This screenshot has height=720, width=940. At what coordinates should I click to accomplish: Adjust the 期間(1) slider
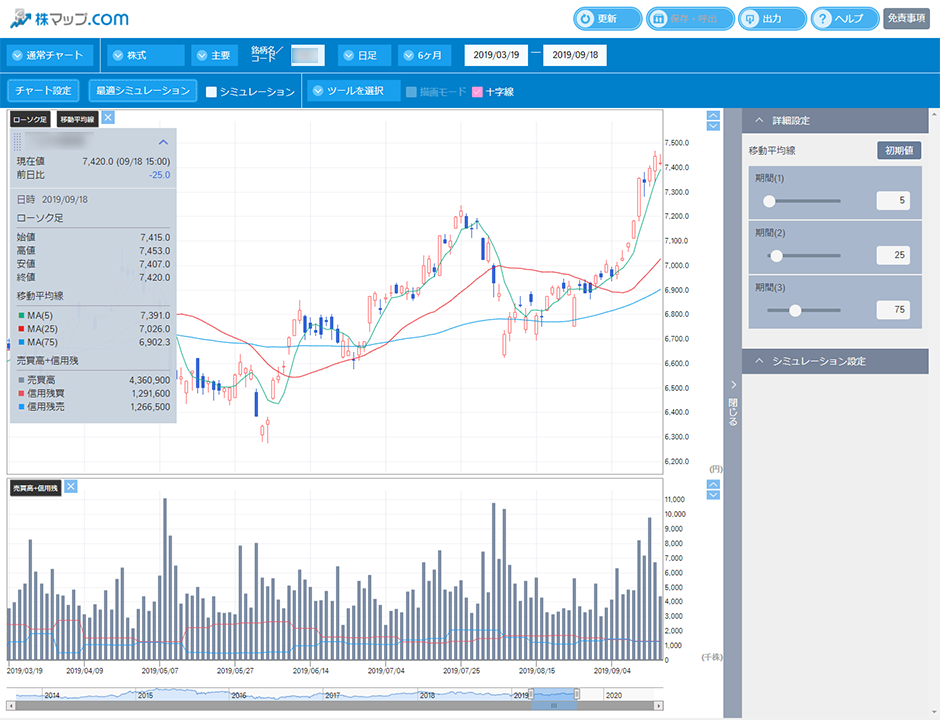coord(769,201)
